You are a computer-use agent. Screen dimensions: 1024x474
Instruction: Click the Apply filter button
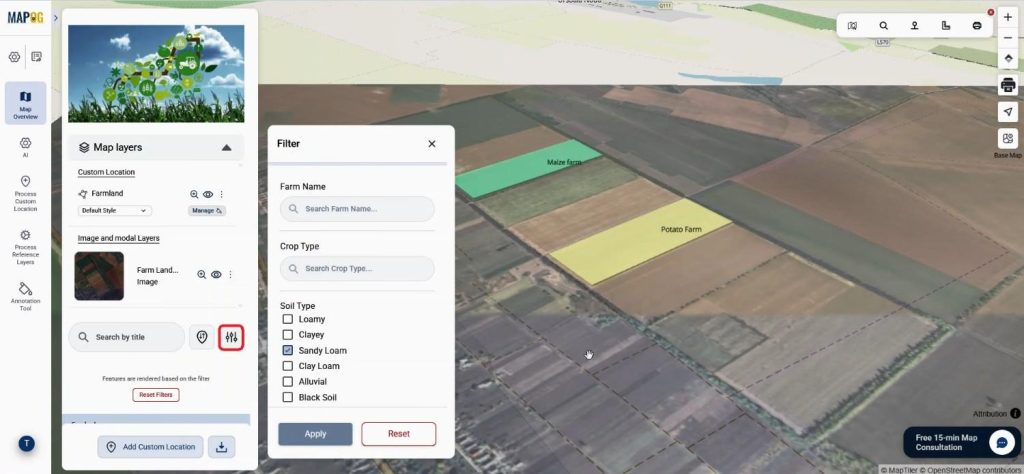315,434
